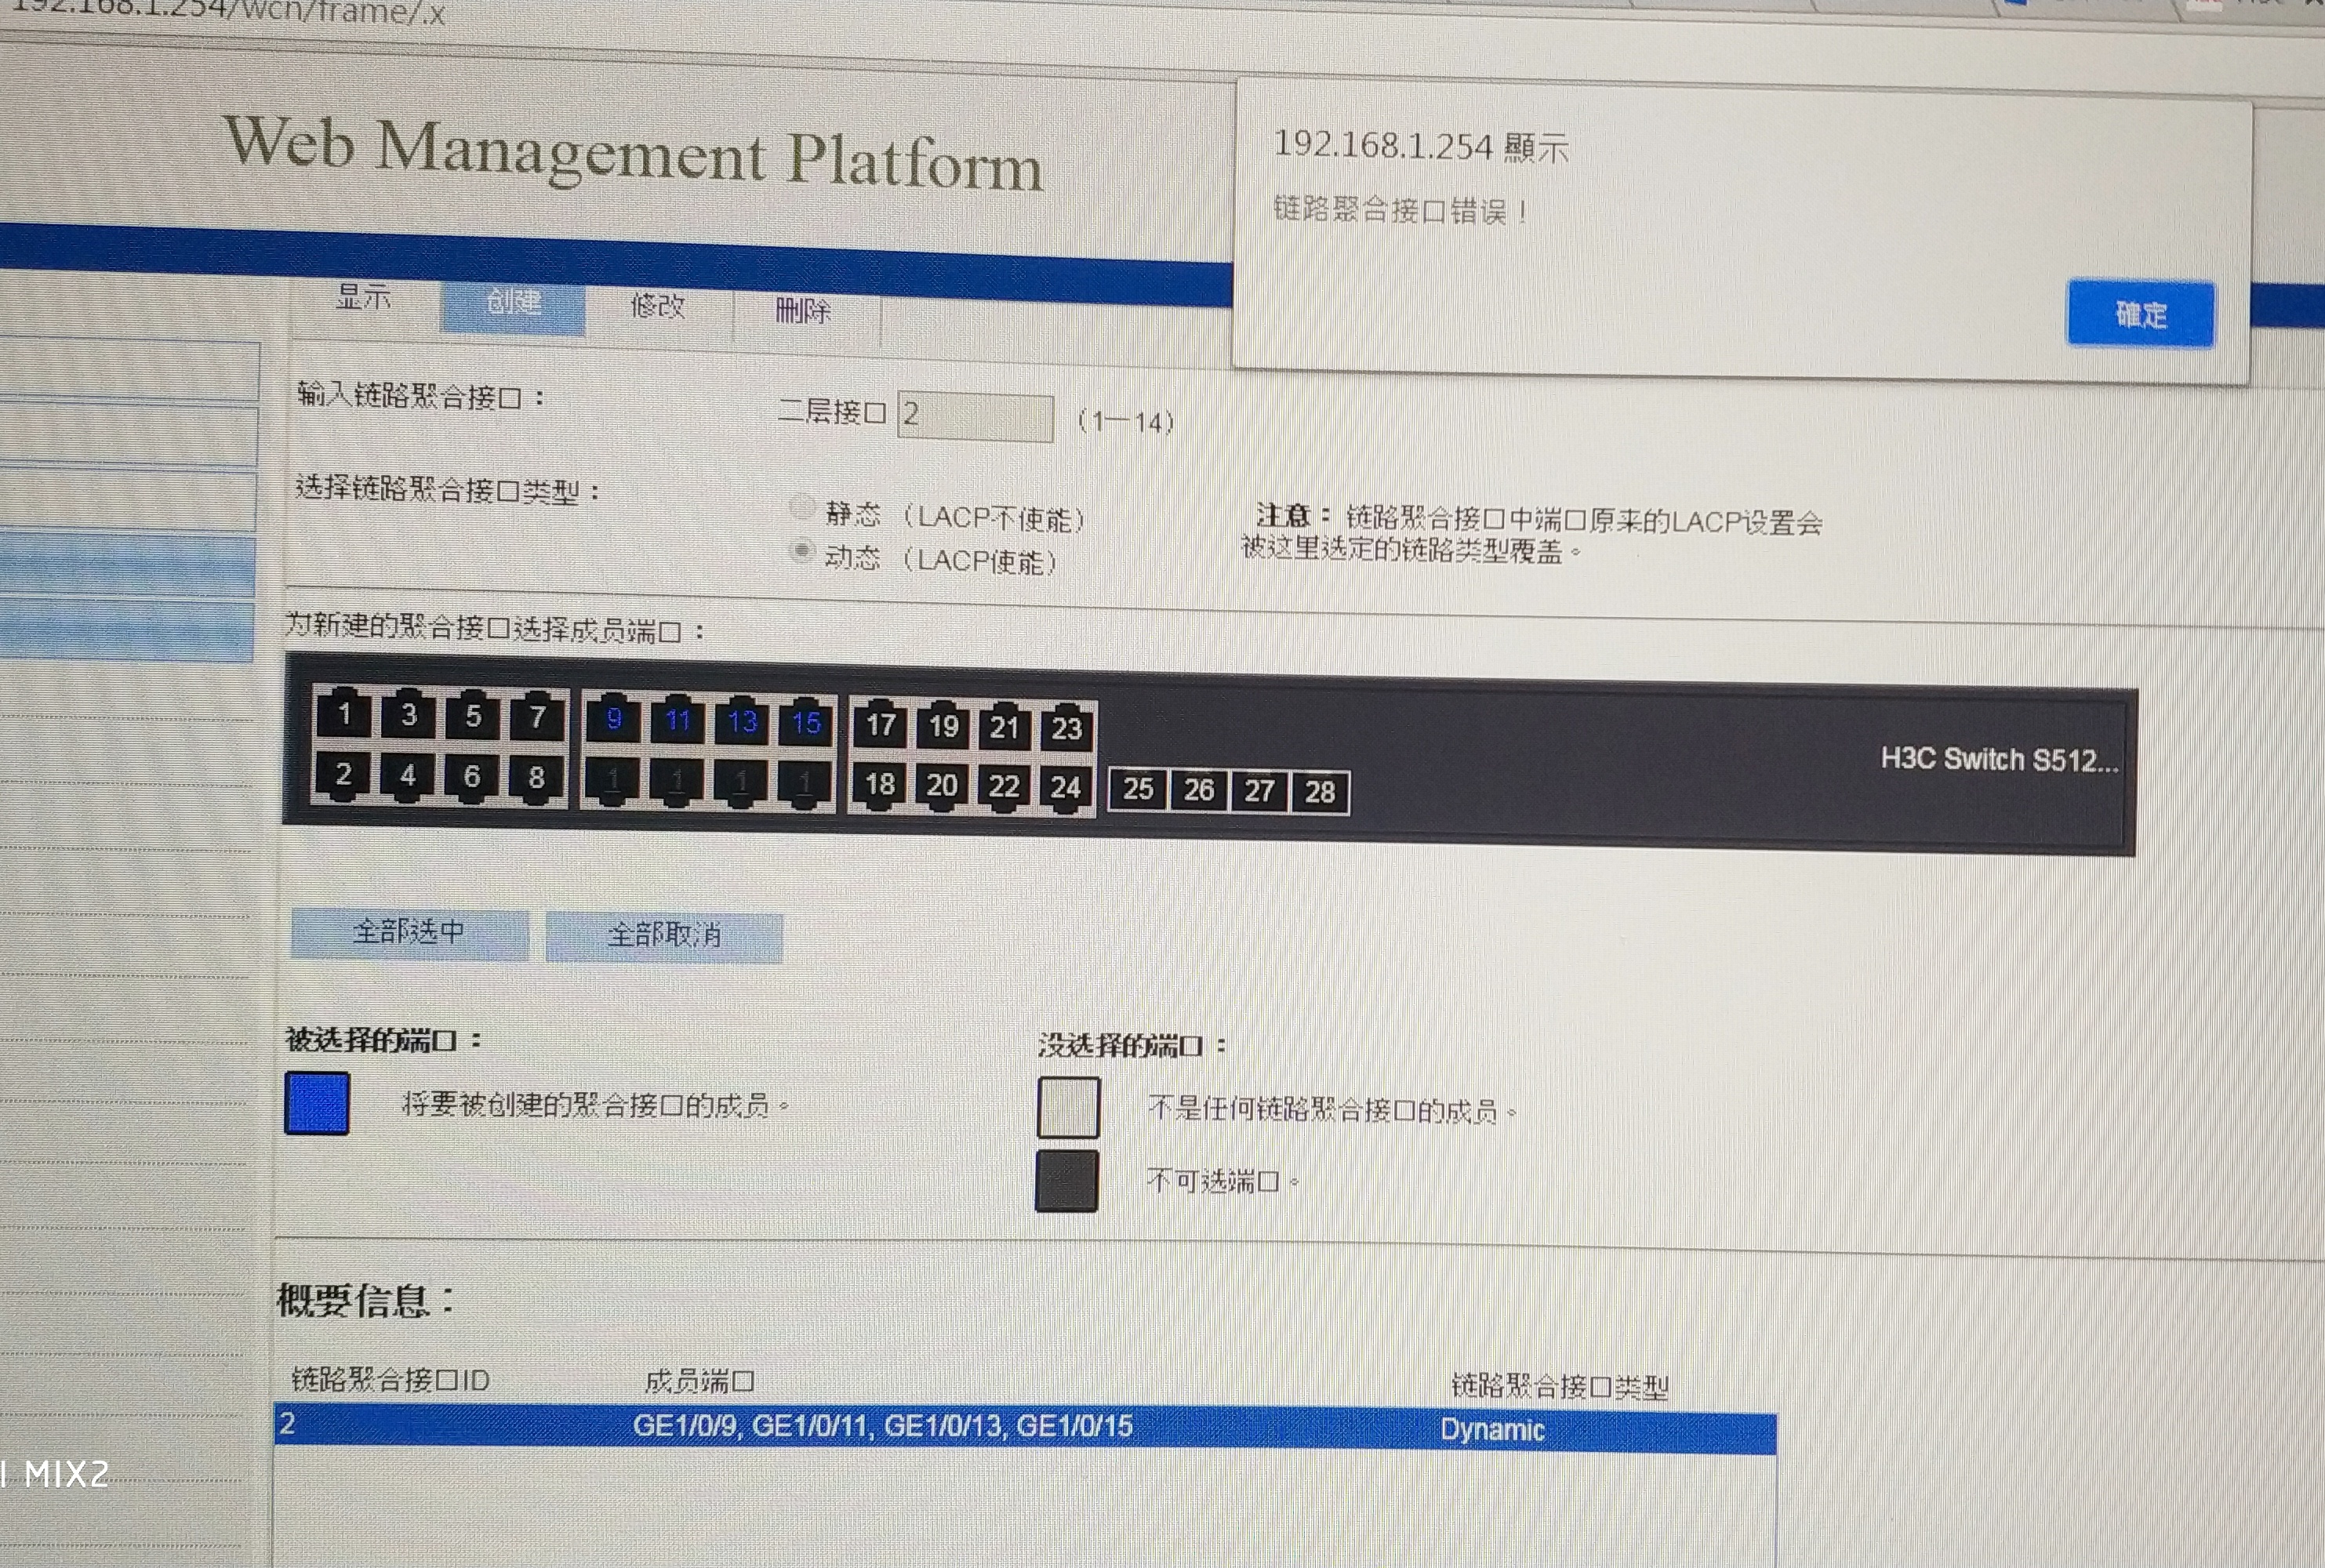Select switch port 24 icon

[x=1065, y=789]
